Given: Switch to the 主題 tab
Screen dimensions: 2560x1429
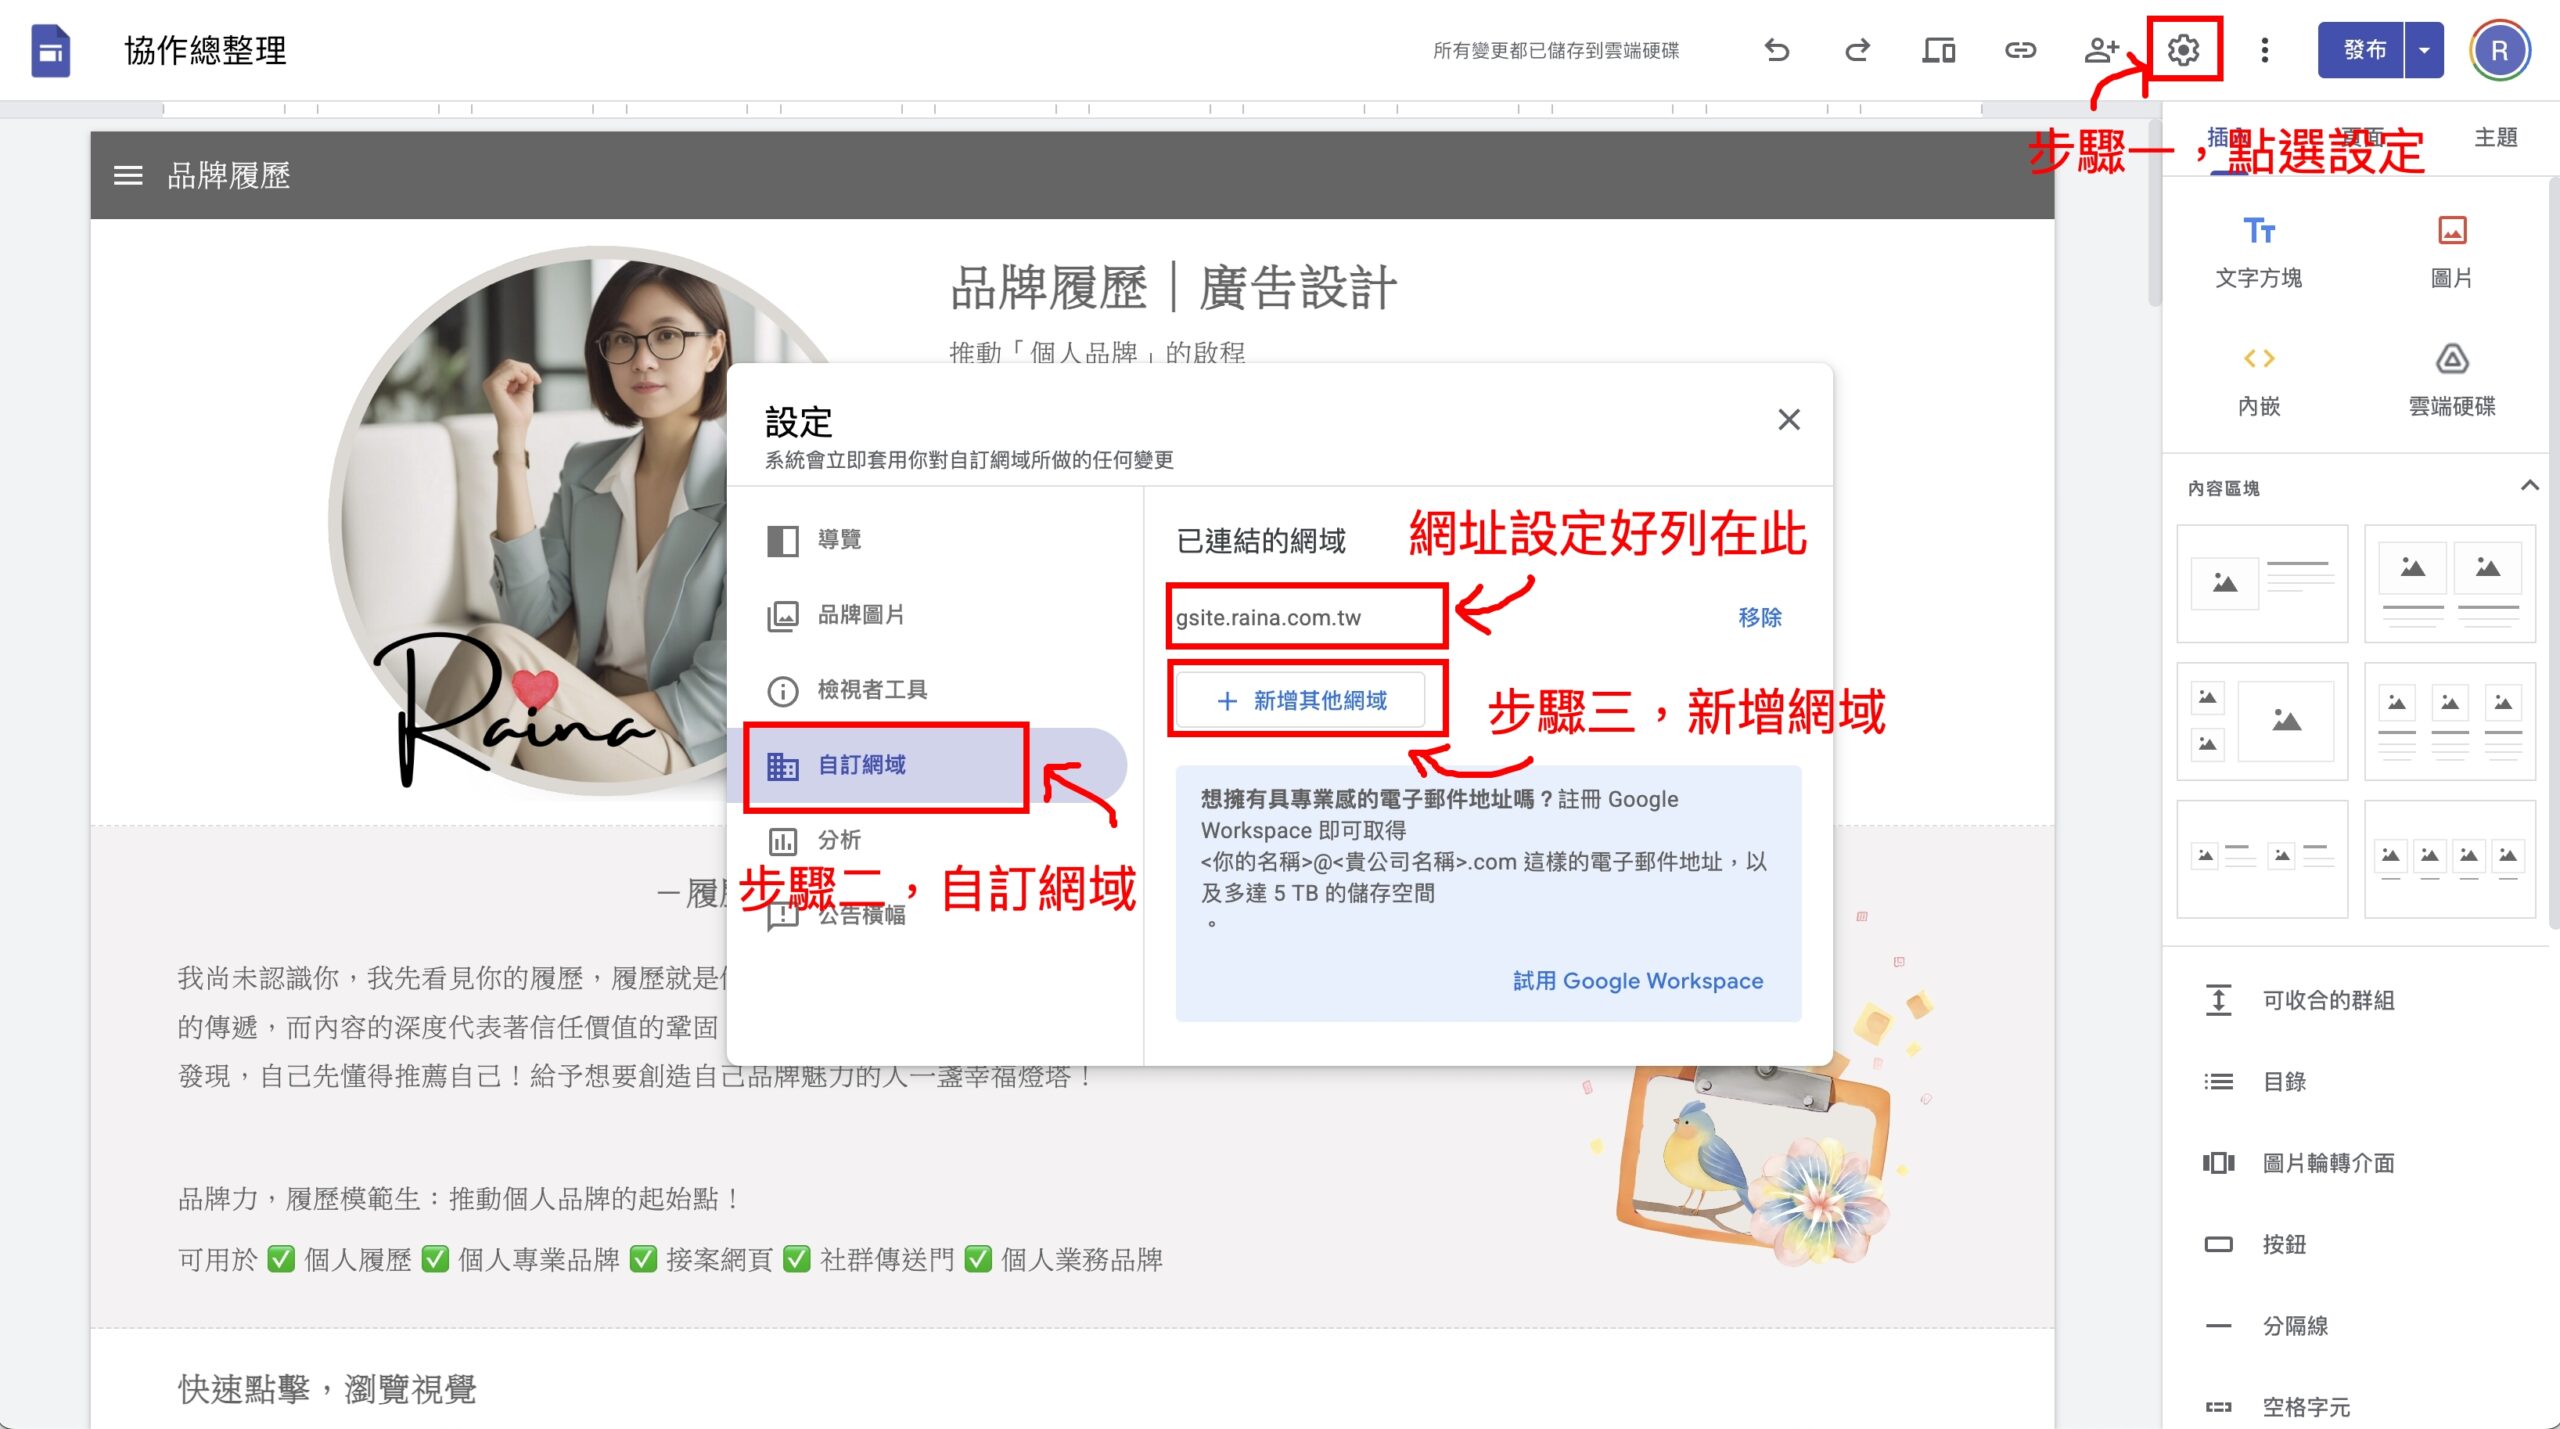Looking at the screenshot, I should (2495, 138).
